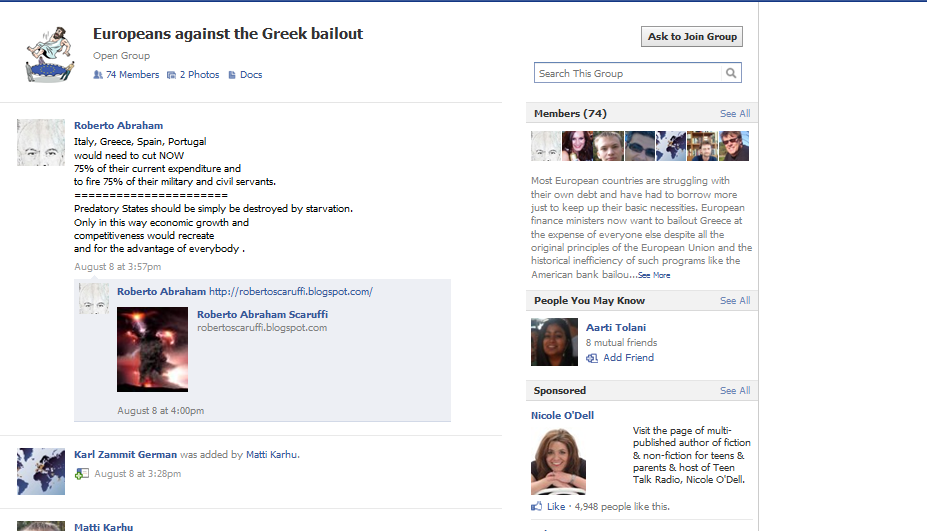This screenshot has height=531, width=927.
Task: Open third member avatar, the blond man
Action: pos(608,146)
